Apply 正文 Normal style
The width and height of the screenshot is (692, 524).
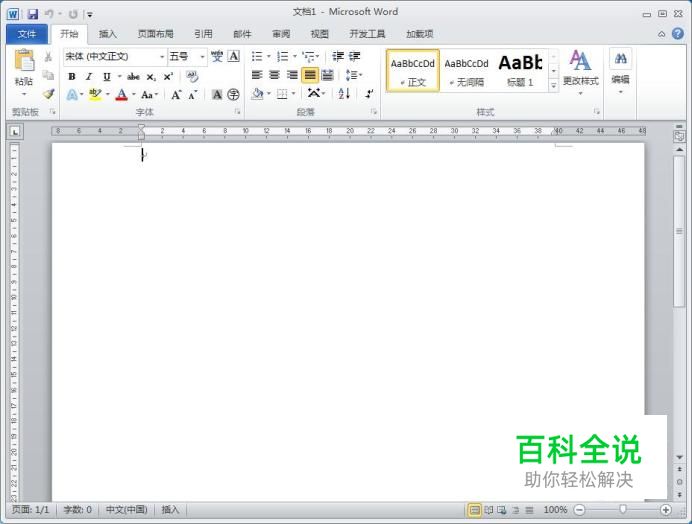tap(413, 71)
